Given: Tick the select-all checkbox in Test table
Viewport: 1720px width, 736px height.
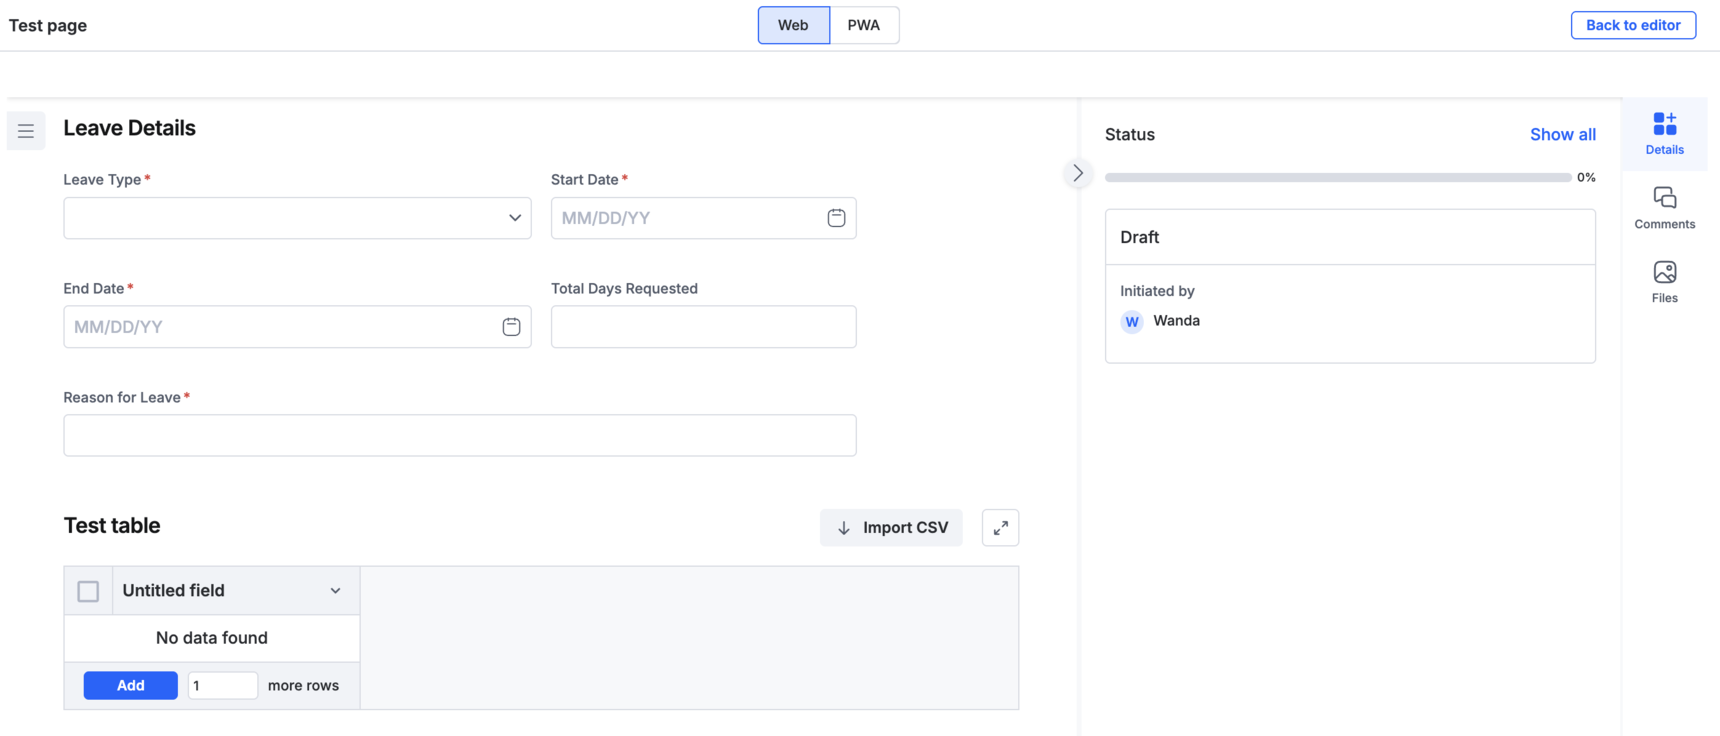Looking at the screenshot, I should 88,591.
